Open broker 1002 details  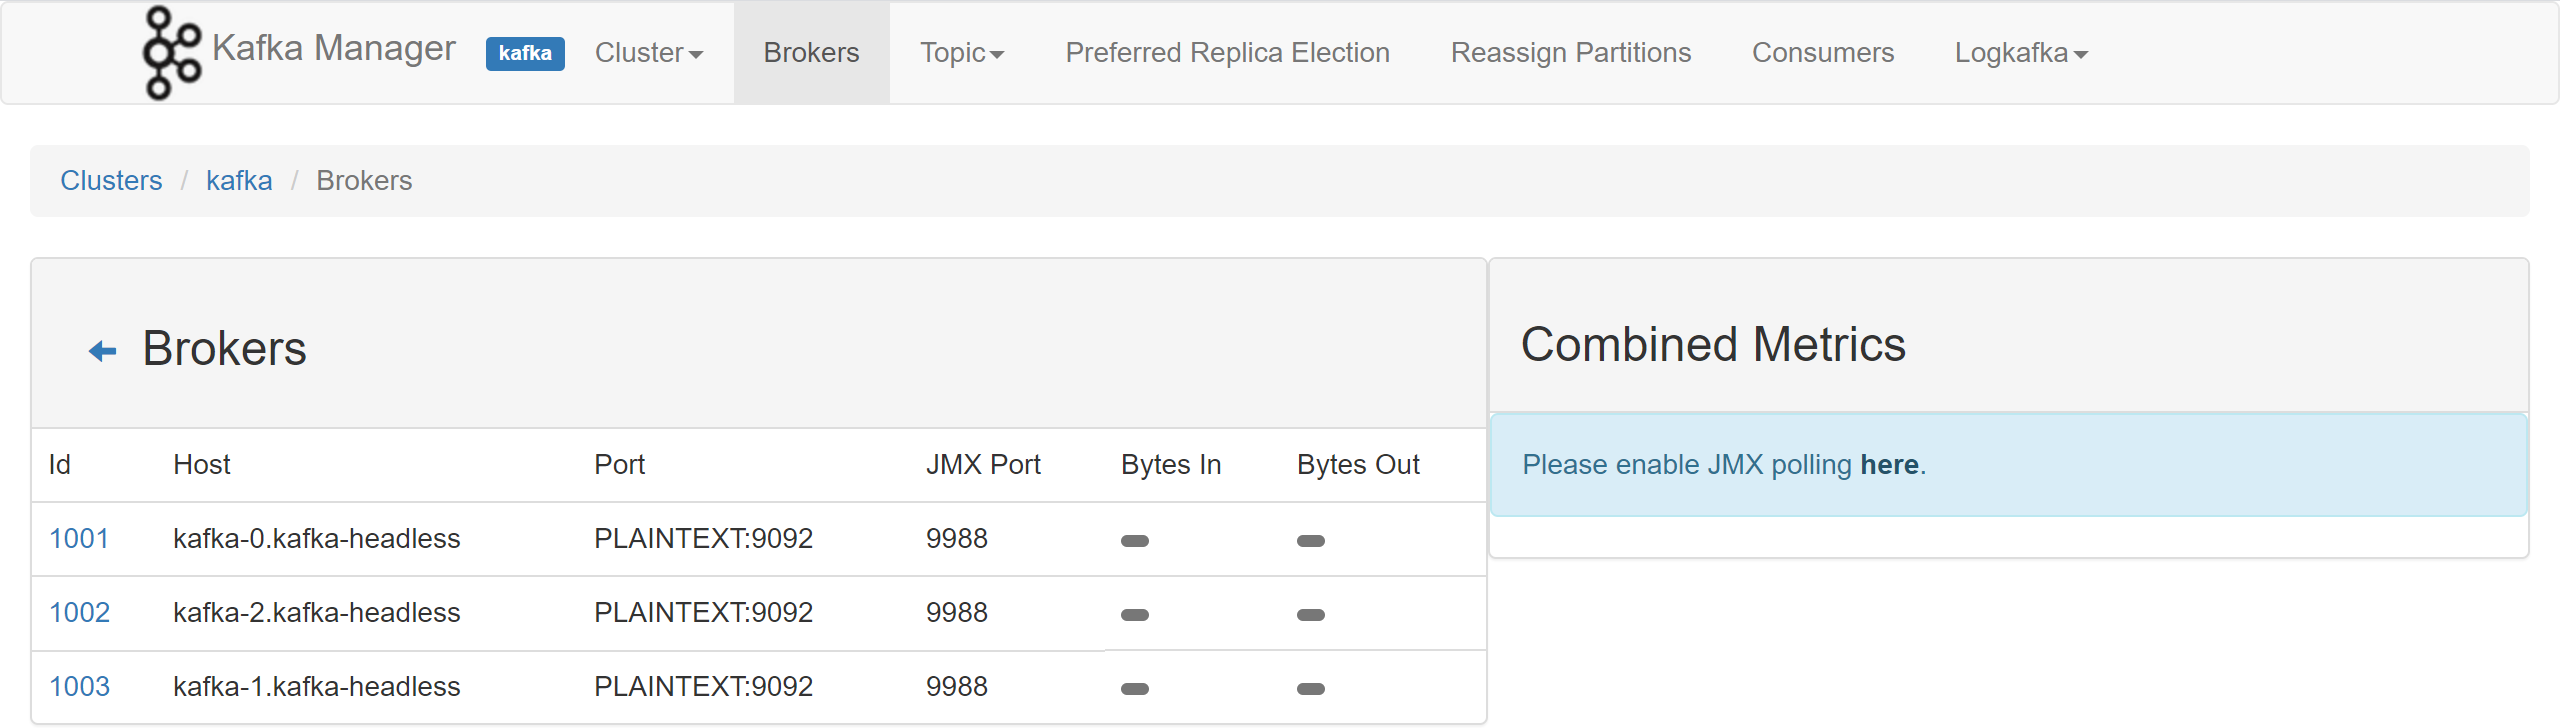point(79,613)
